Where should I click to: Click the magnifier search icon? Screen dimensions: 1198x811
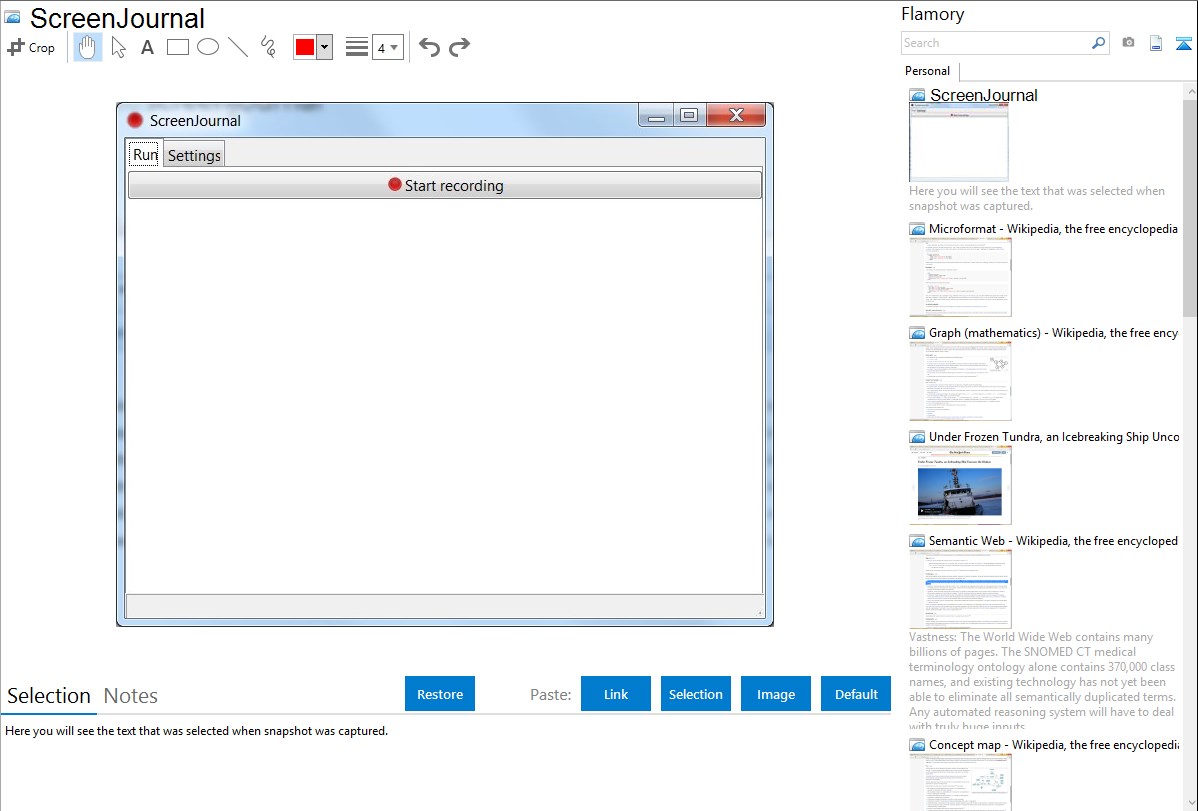tap(1099, 43)
